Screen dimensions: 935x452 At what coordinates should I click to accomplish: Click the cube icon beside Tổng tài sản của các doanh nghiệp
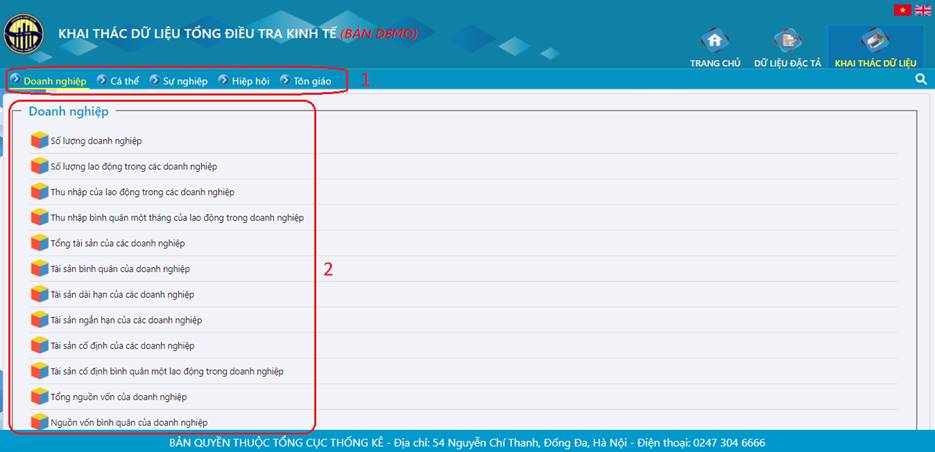click(39, 243)
